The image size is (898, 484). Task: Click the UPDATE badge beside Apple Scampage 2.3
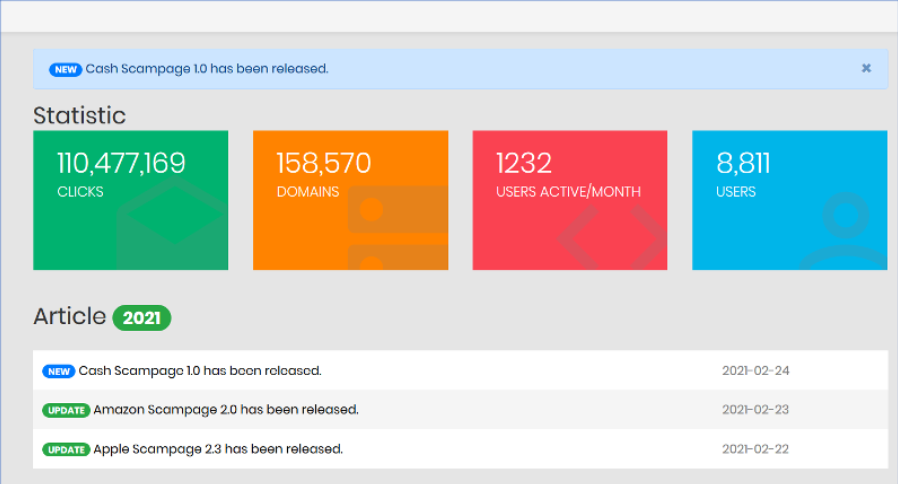[x=65, y=450]
